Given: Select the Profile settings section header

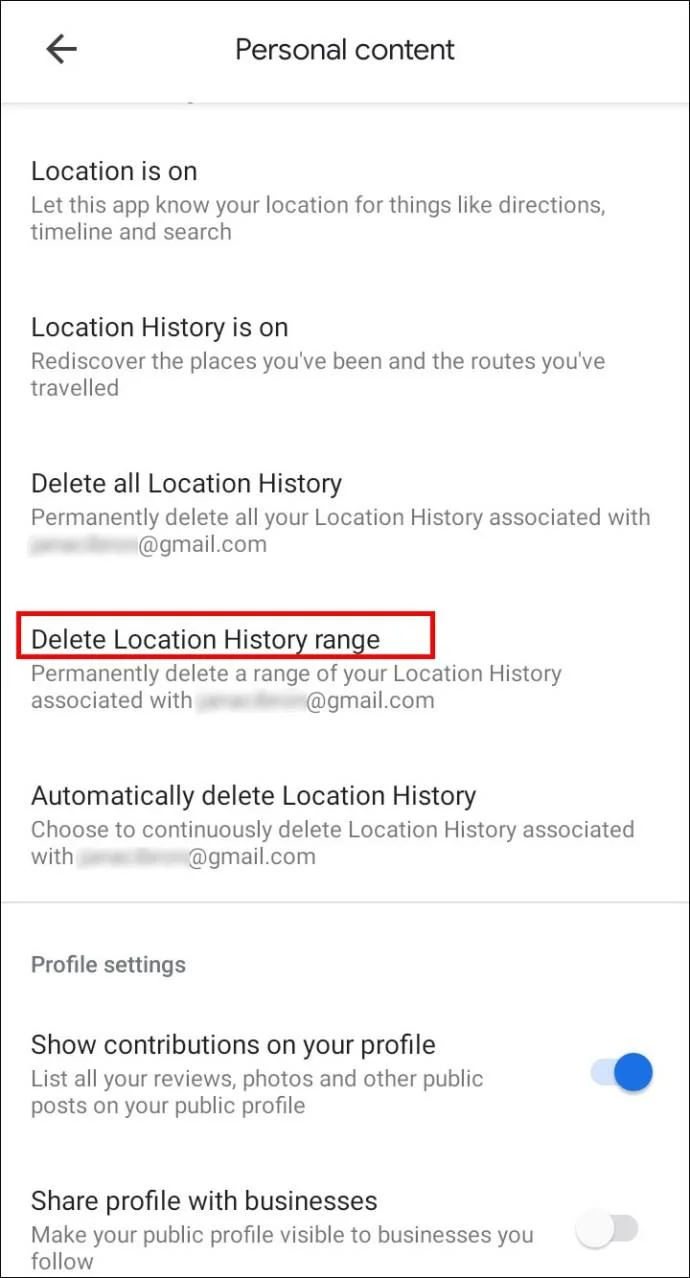Looking at the screenshot, I should 108,964.
